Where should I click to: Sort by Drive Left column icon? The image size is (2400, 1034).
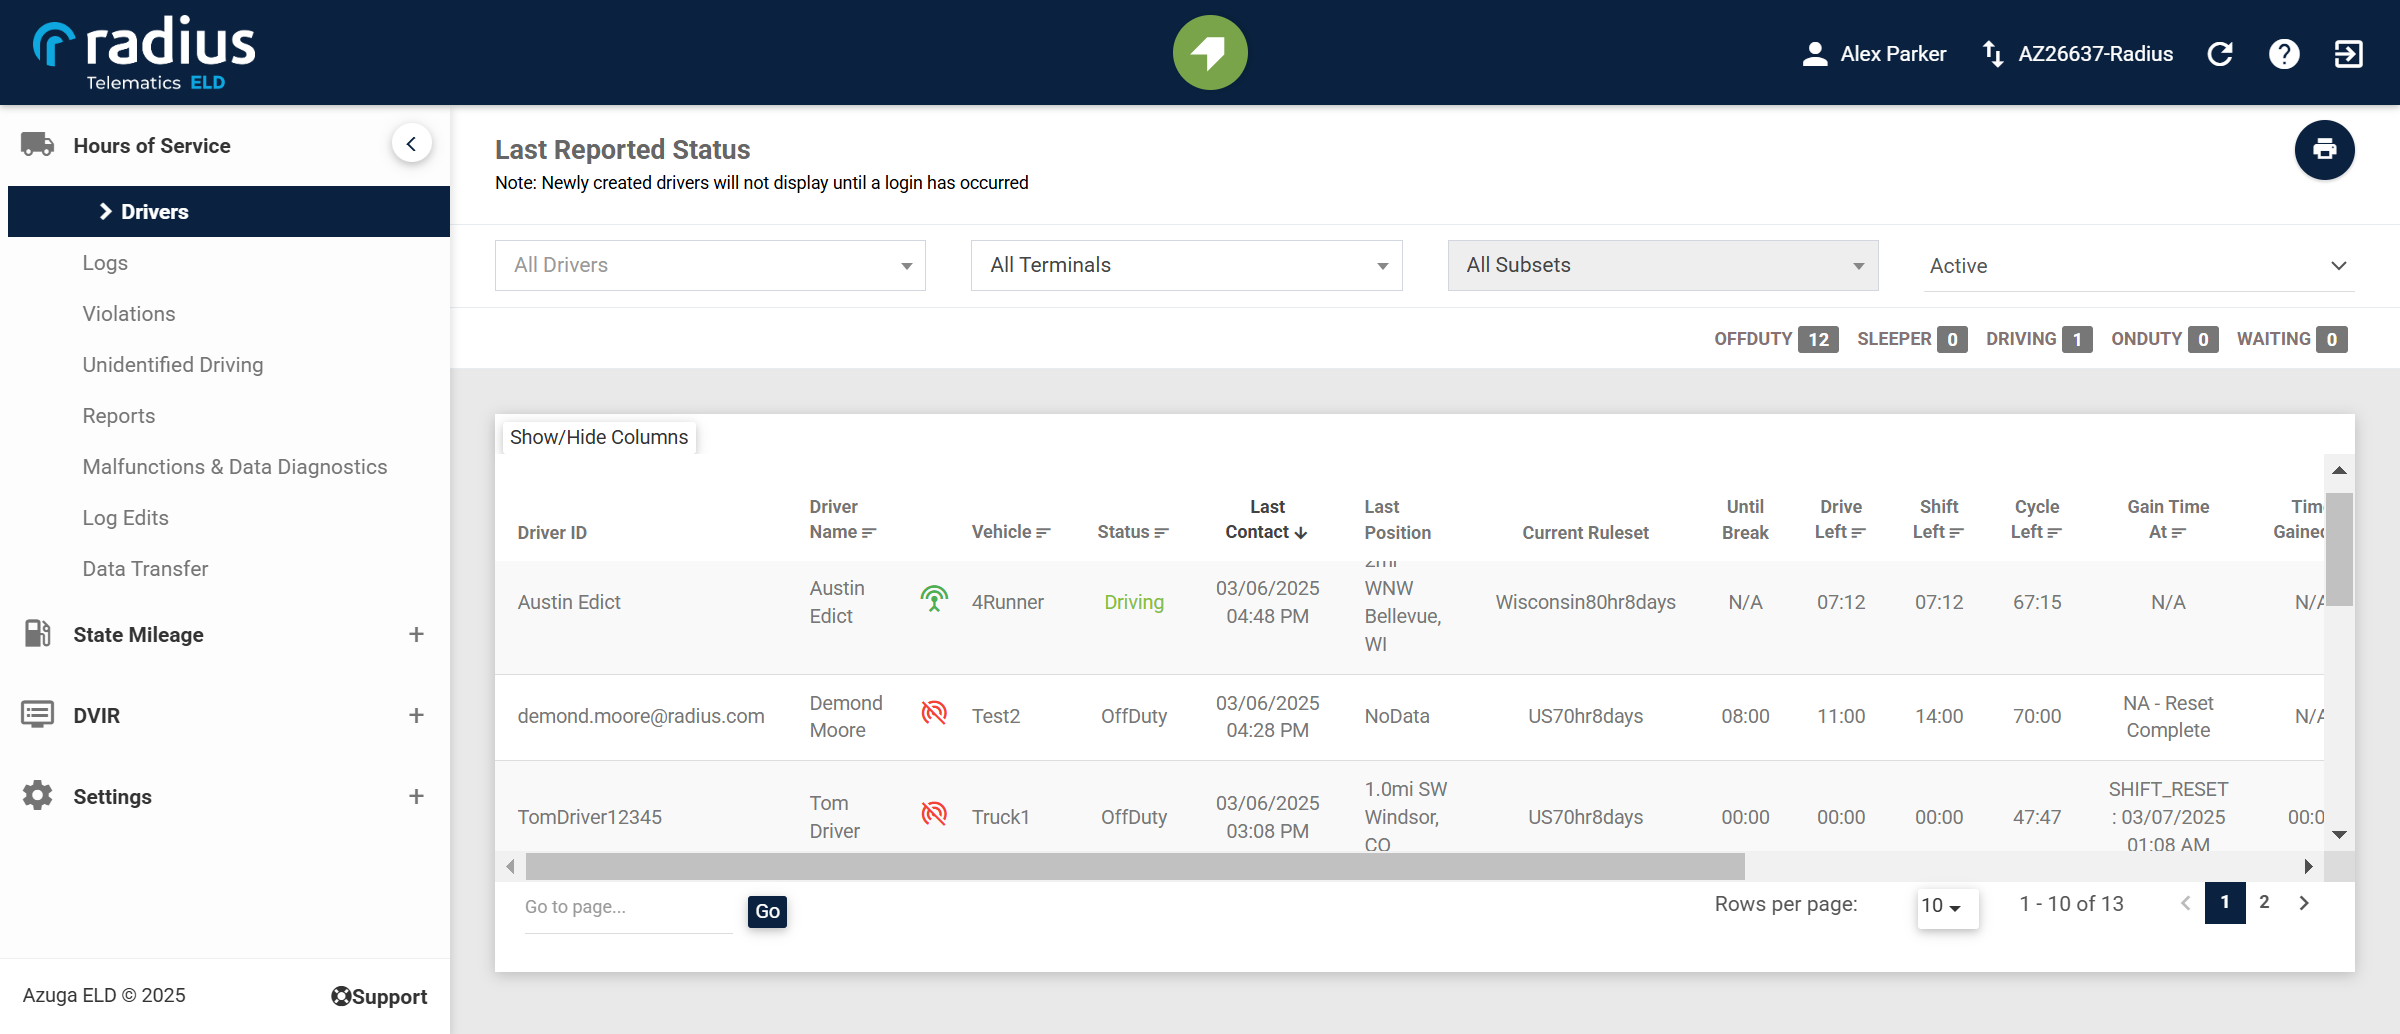[1858, 533]
